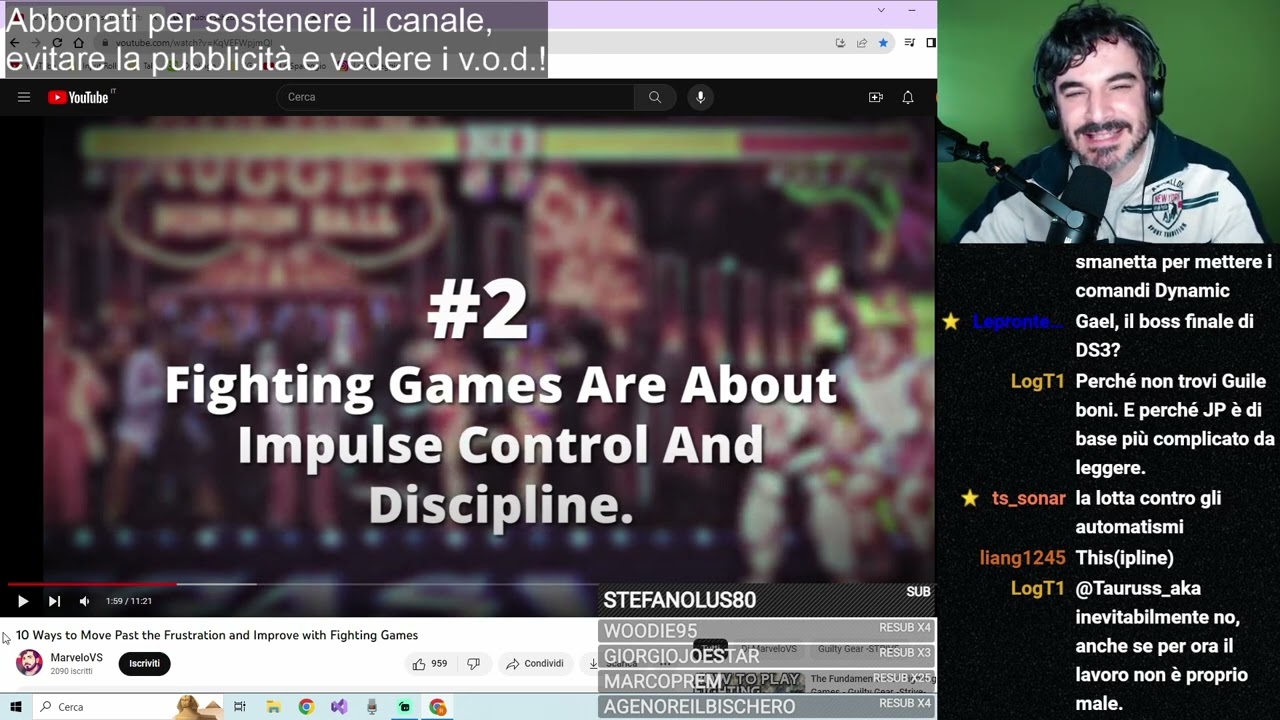Open the MarveloVS channel name link
This screenshot has width=1280, height=720.
point(77,658)
